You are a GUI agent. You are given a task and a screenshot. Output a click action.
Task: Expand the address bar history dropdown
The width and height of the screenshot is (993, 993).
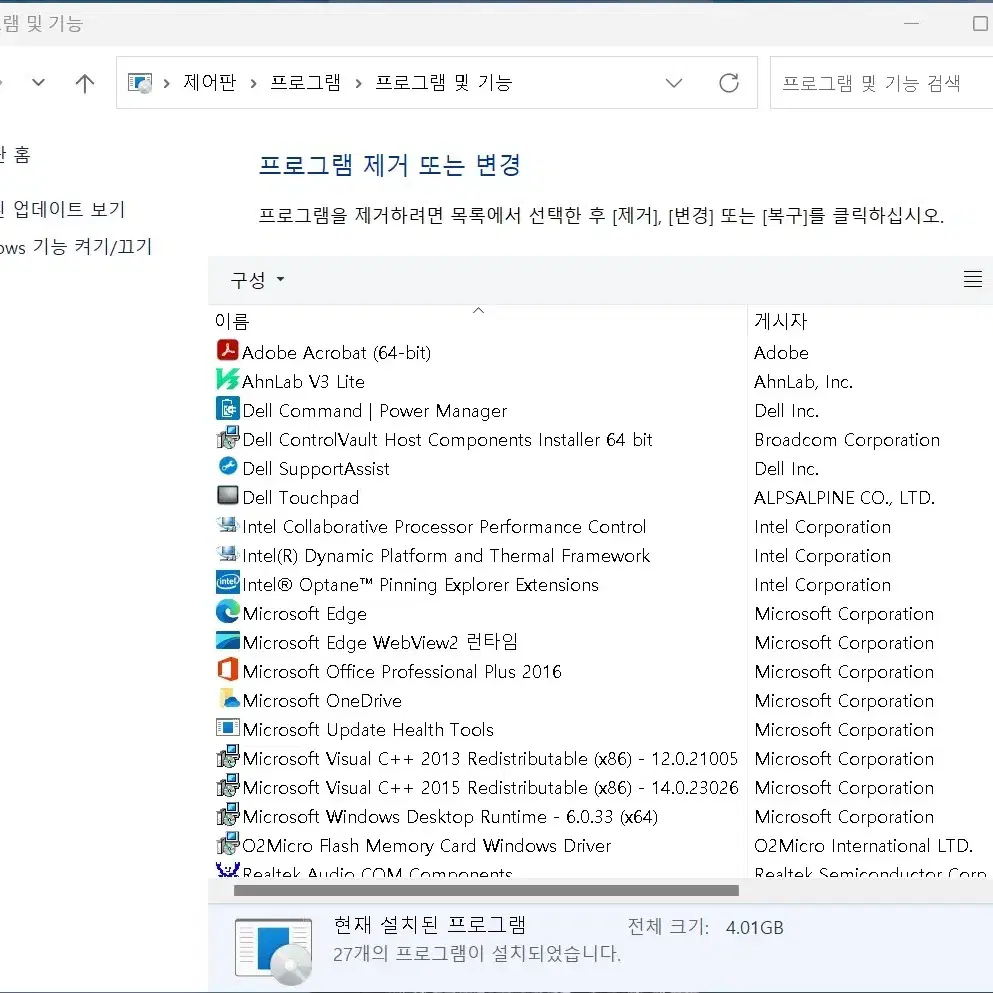click(674, 83)
